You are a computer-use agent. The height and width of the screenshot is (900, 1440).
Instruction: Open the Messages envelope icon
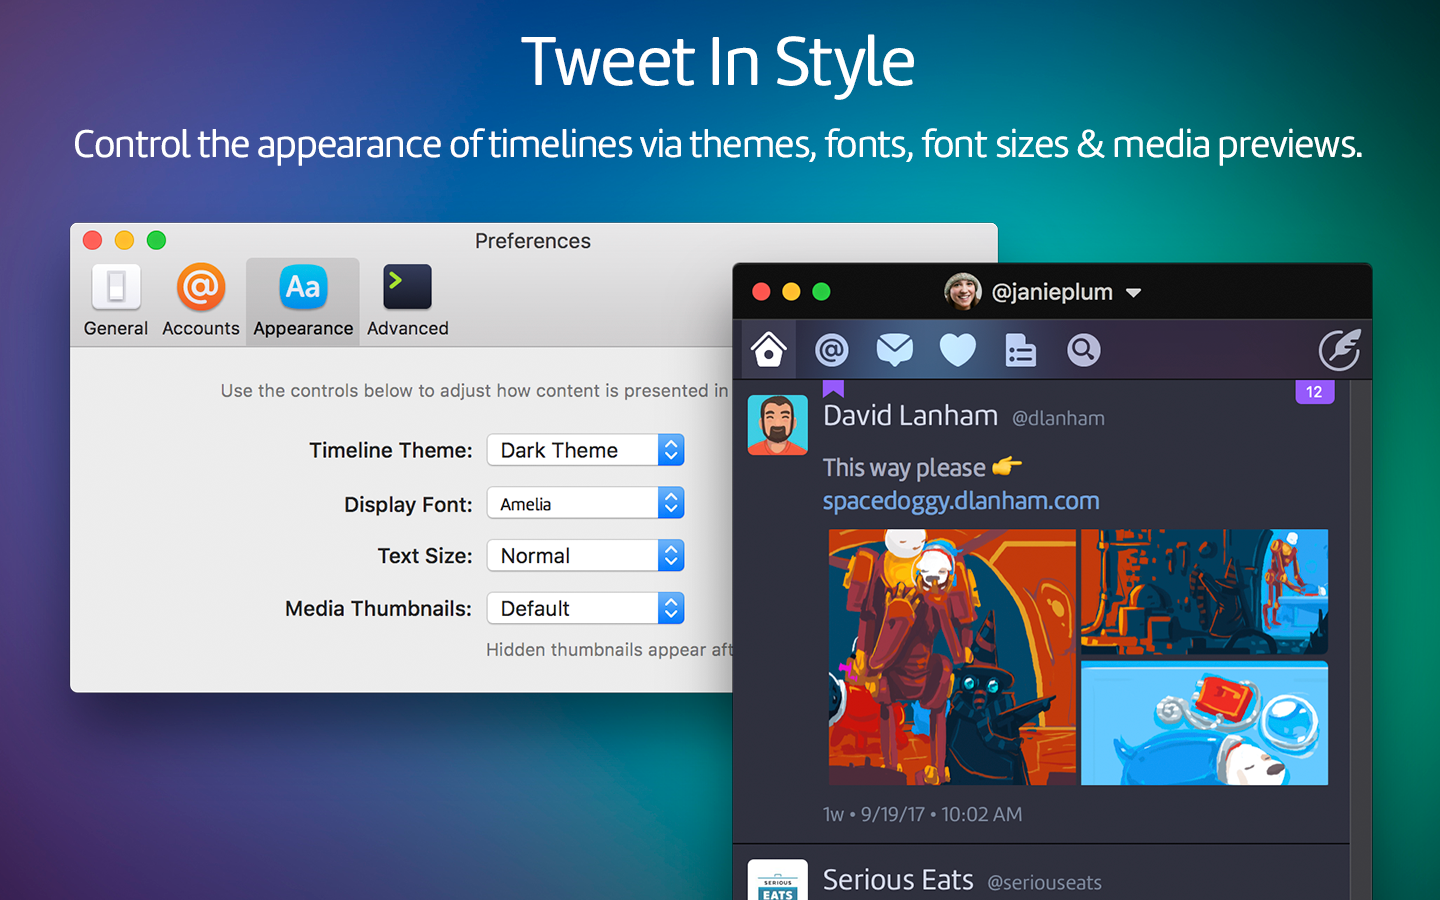895,350
